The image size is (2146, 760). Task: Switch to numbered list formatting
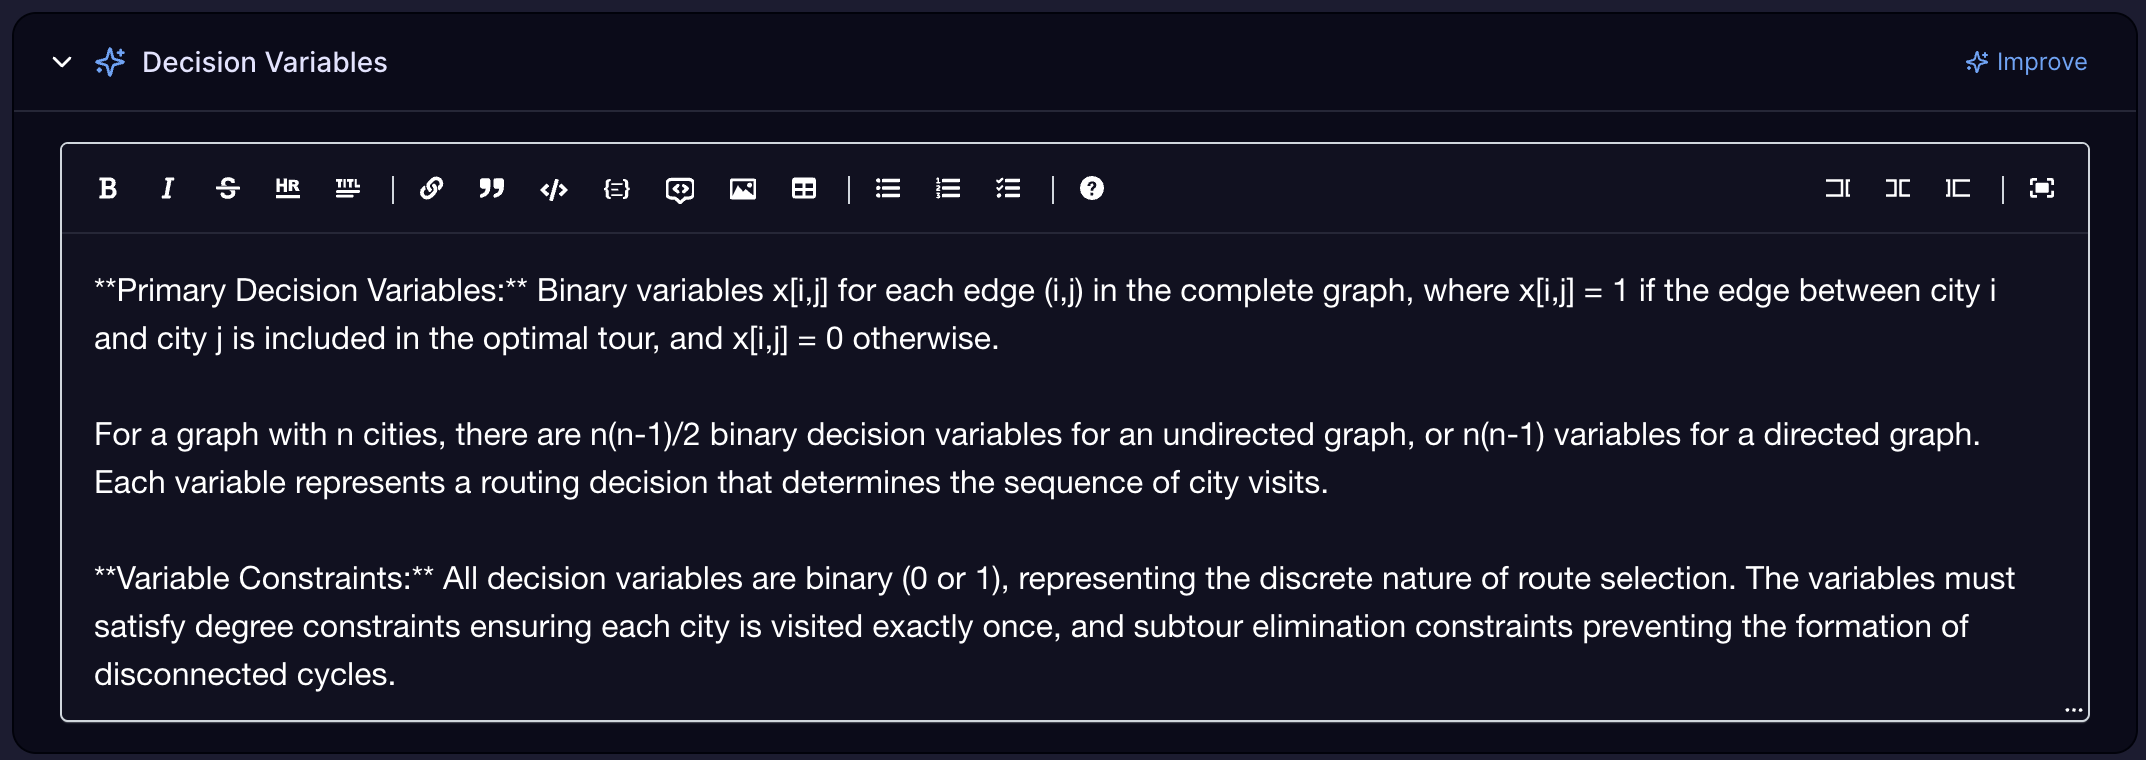(948, 189)
